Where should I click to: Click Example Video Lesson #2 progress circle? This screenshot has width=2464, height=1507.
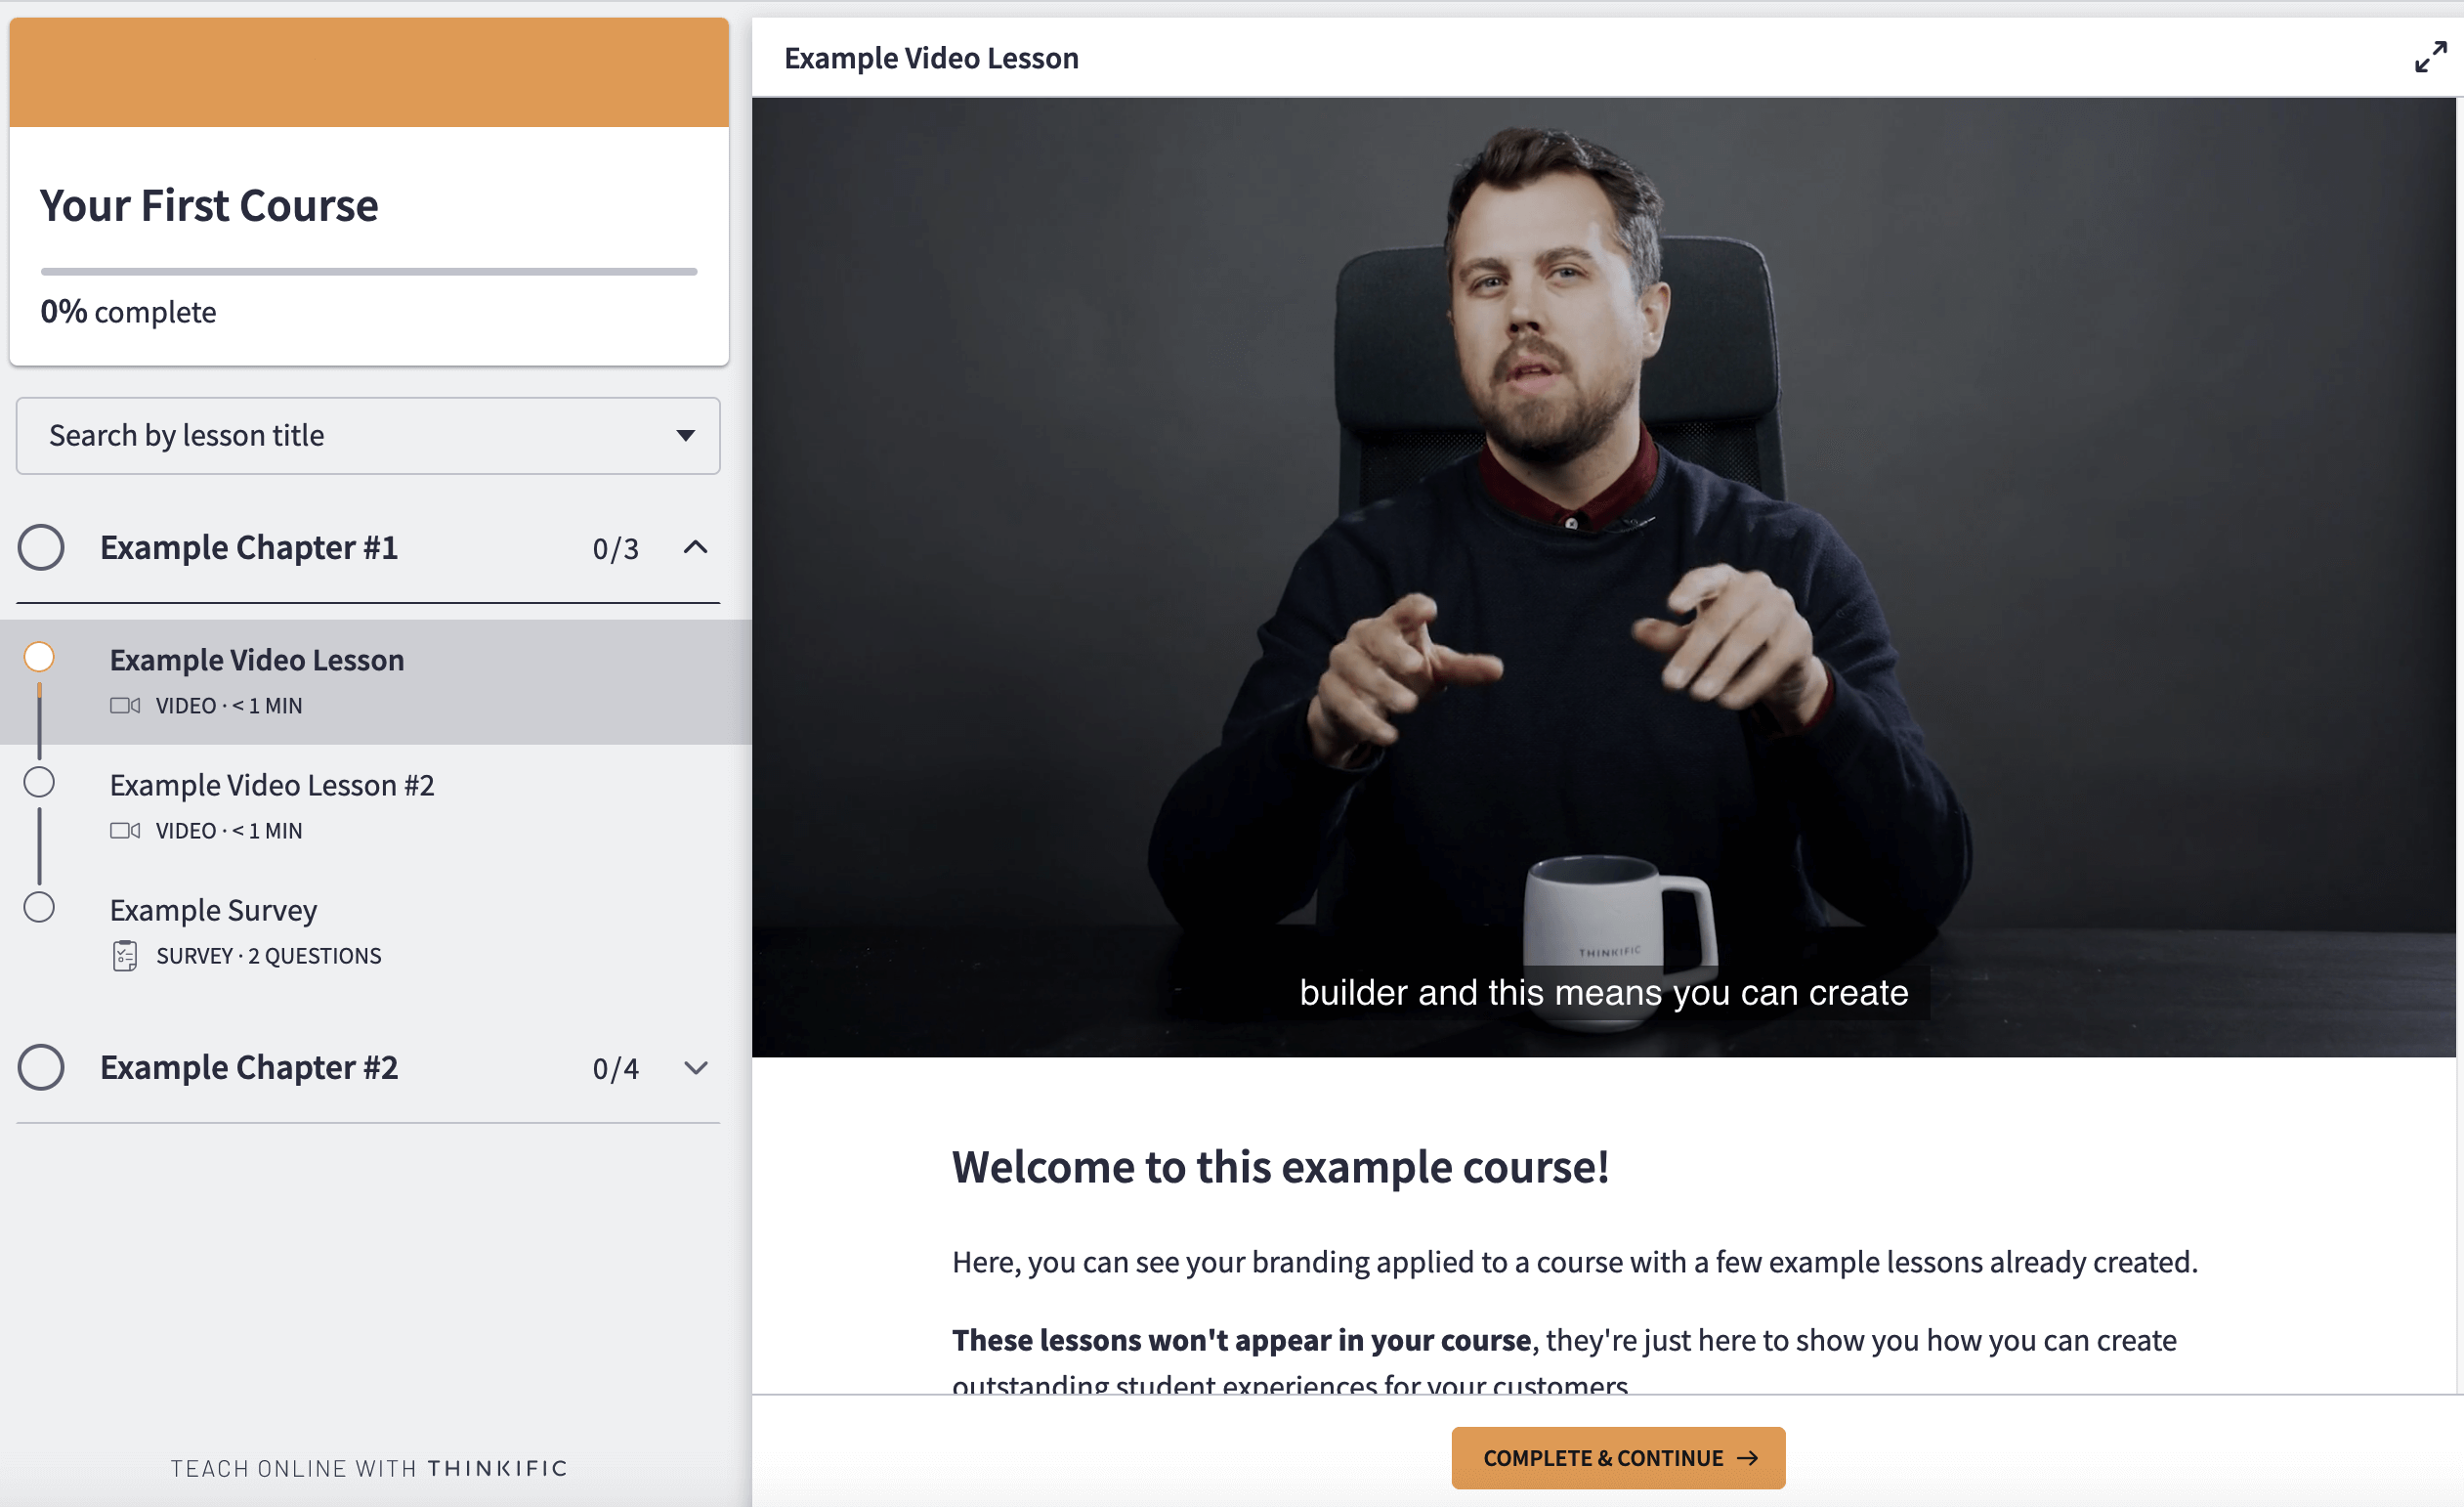pos(39,782)
